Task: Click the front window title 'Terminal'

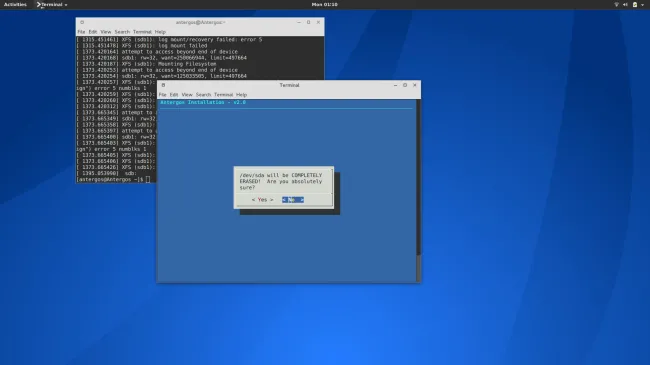Action: [x=289, y=85]
